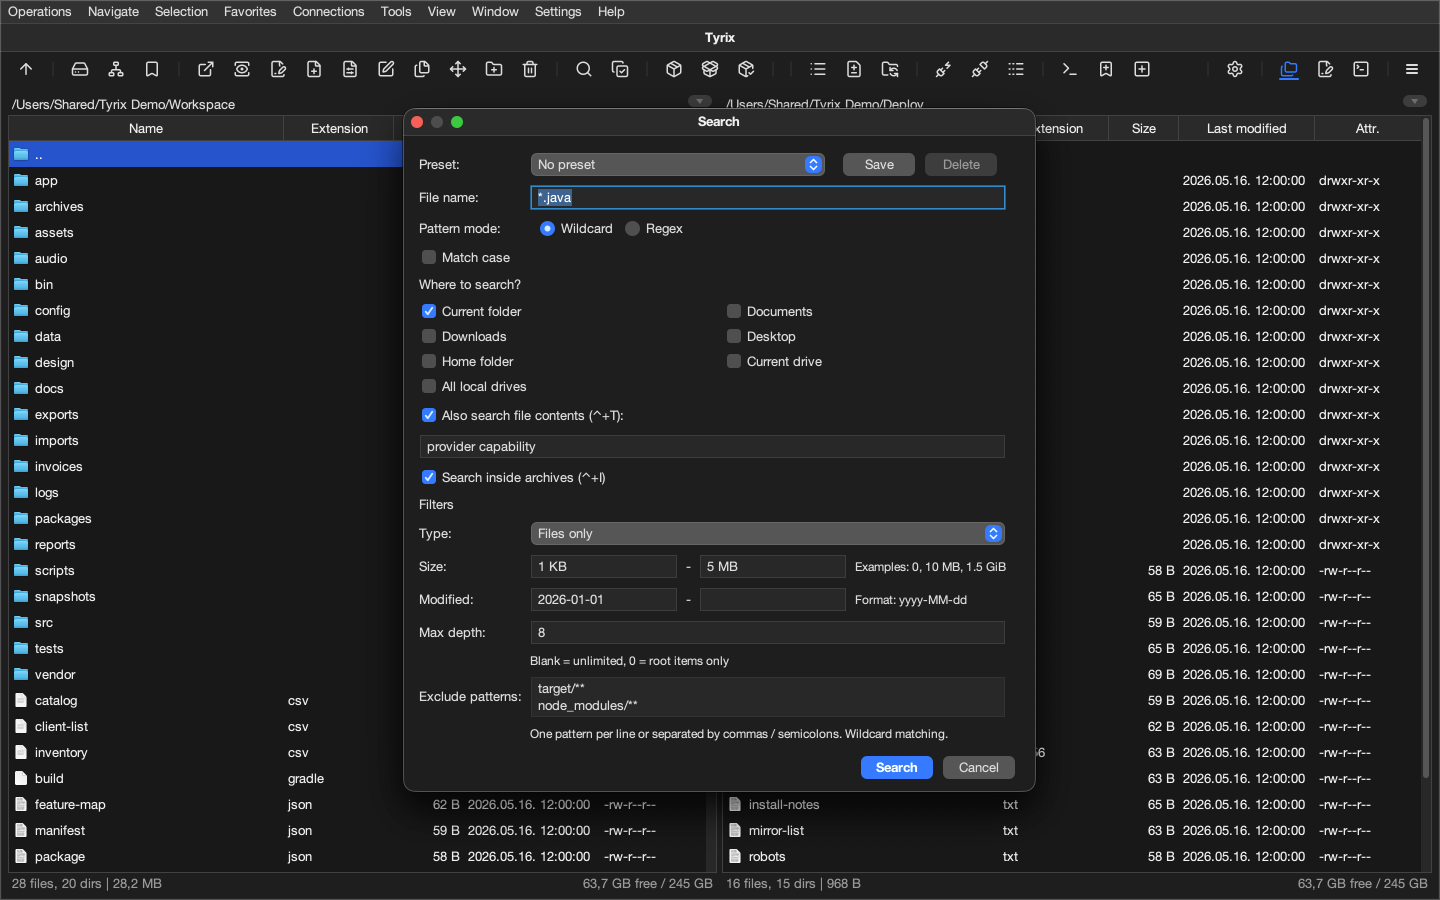
Task: Select the manifest json file row
Action: 357,830
